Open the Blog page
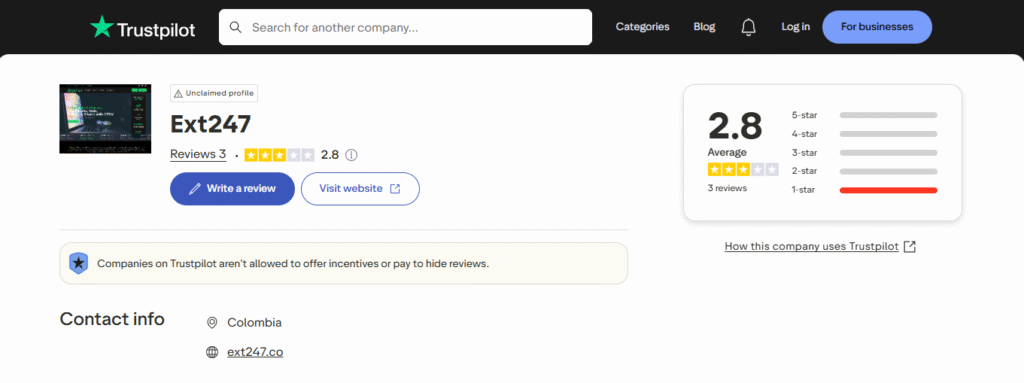The width and height of the screenshot is (1024, 383). pos(704,27)
